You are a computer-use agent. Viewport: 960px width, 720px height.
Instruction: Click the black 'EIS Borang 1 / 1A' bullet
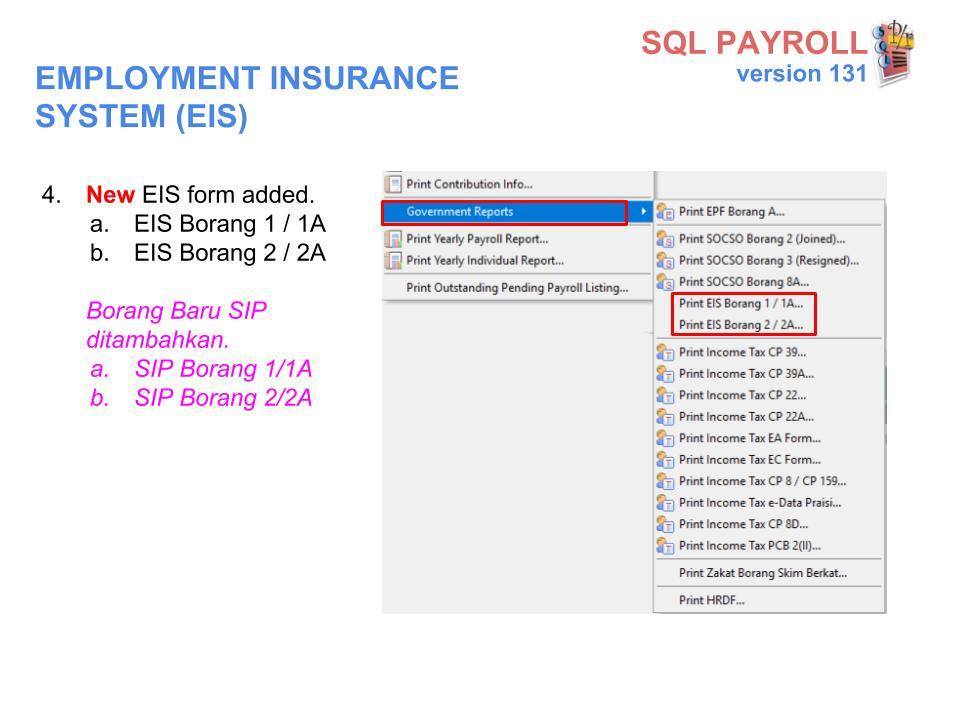click(230, 224)
